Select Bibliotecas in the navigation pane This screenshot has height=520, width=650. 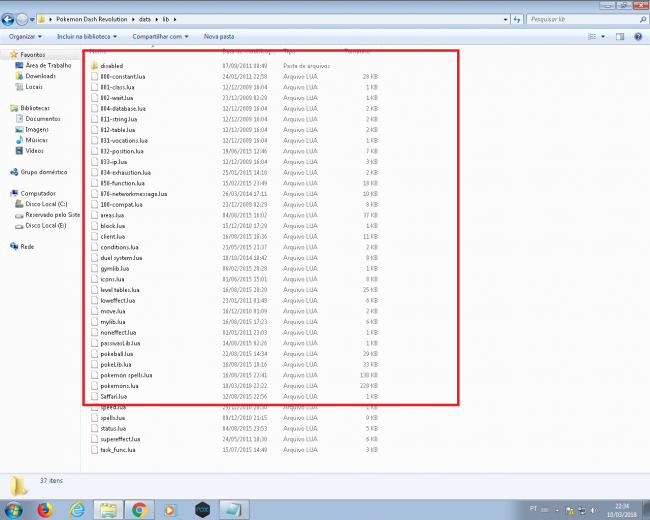[35, 108]
